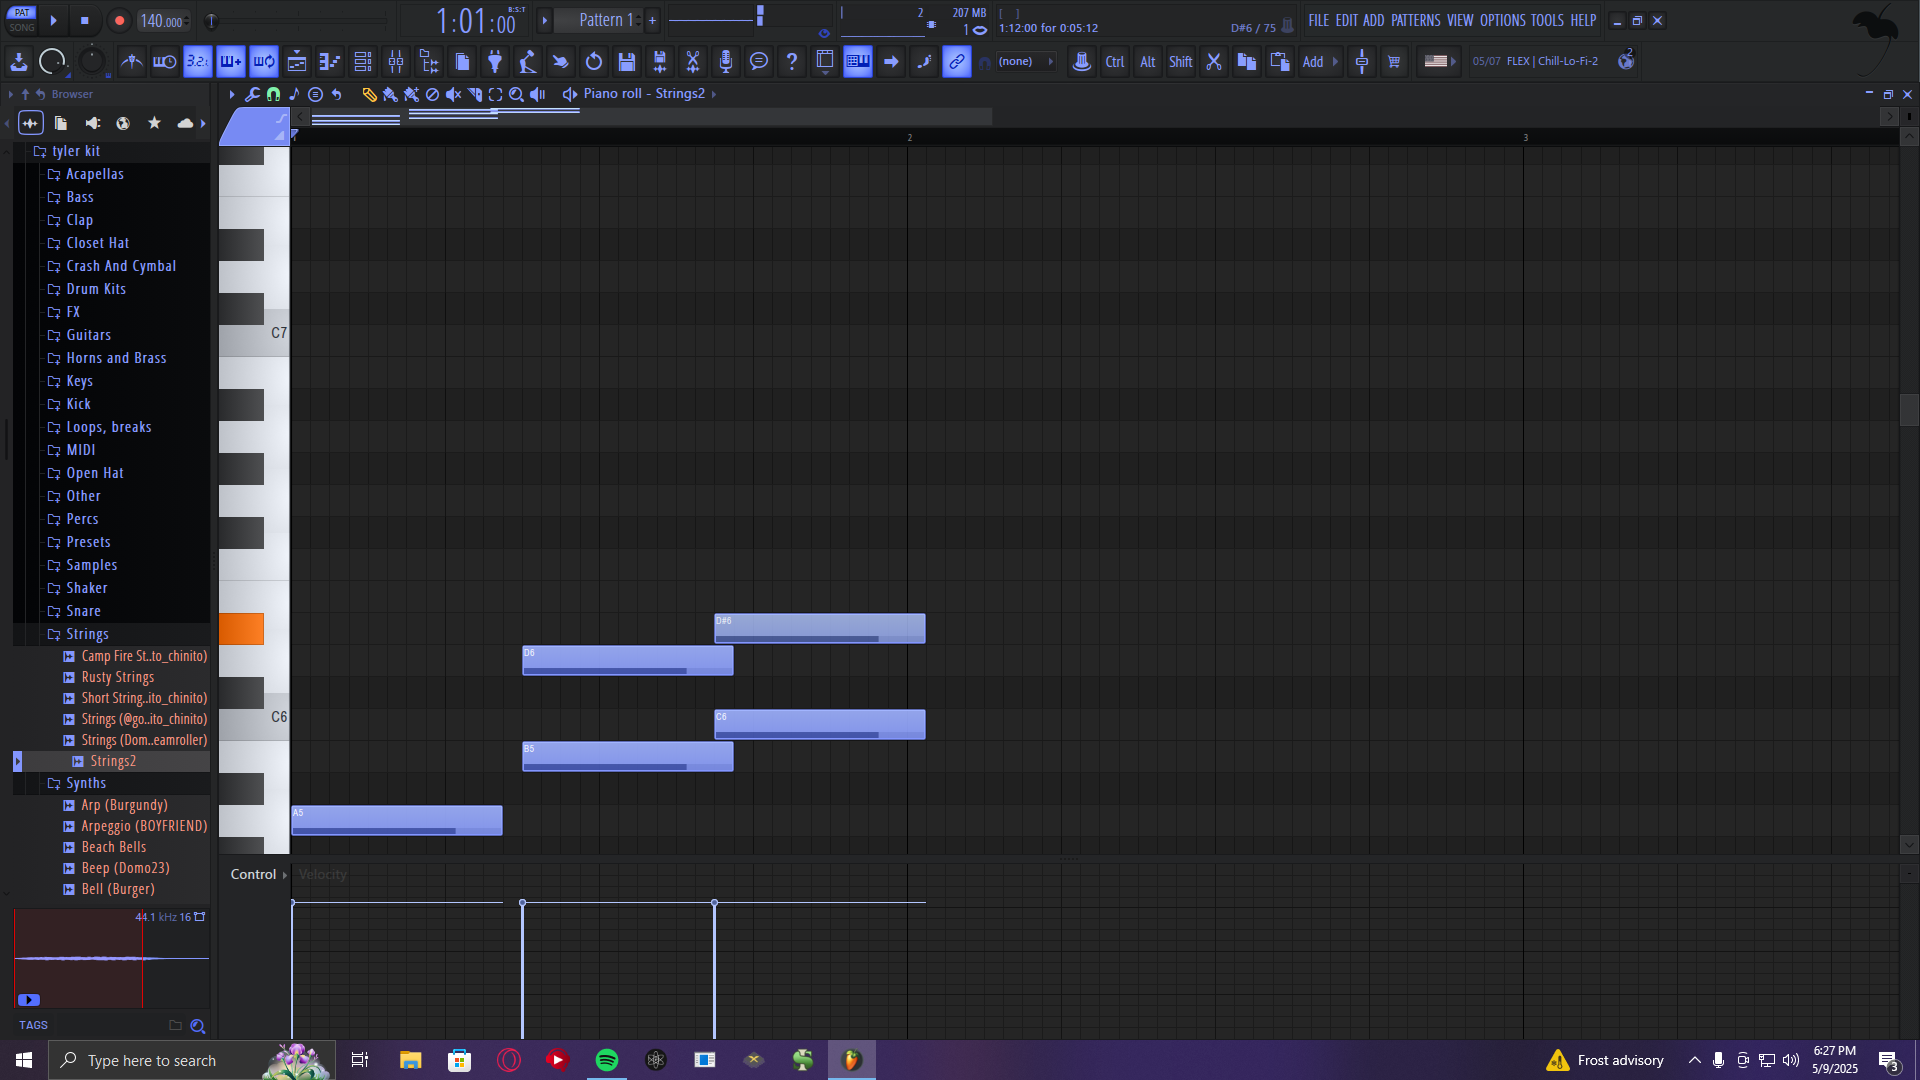The width and height of the screenshot is (1920, 1080).
Task: Select the Strings2 sample in browser
Action: (x=113, y=761)
